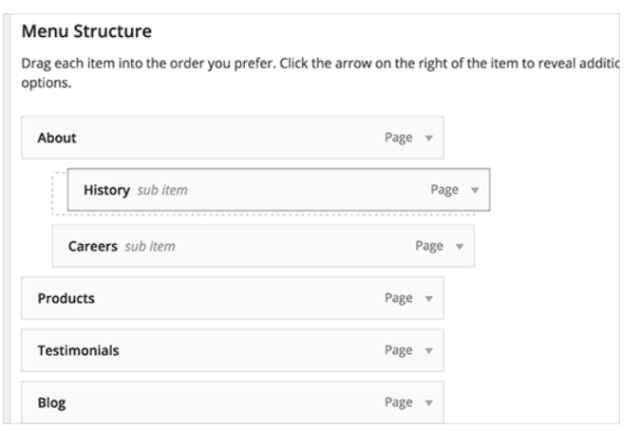Viewport: 640px width, 431px height.
Task: Click the 'sub item' text beside Careers
Action: (150, 247)
